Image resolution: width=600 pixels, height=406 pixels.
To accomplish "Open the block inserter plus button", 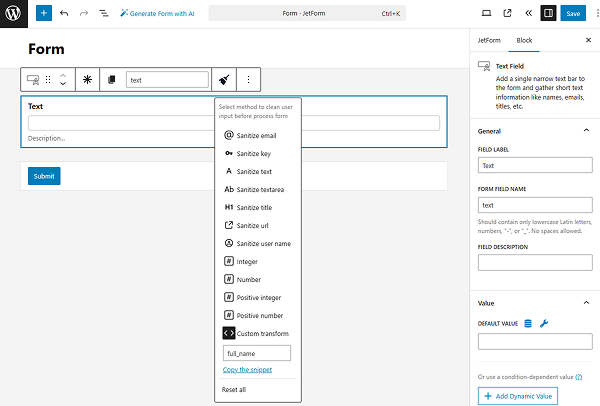I will (44, 14).
